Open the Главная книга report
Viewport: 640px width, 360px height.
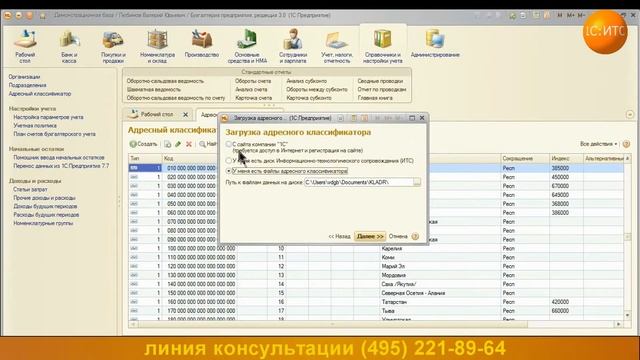click(375, 98)
